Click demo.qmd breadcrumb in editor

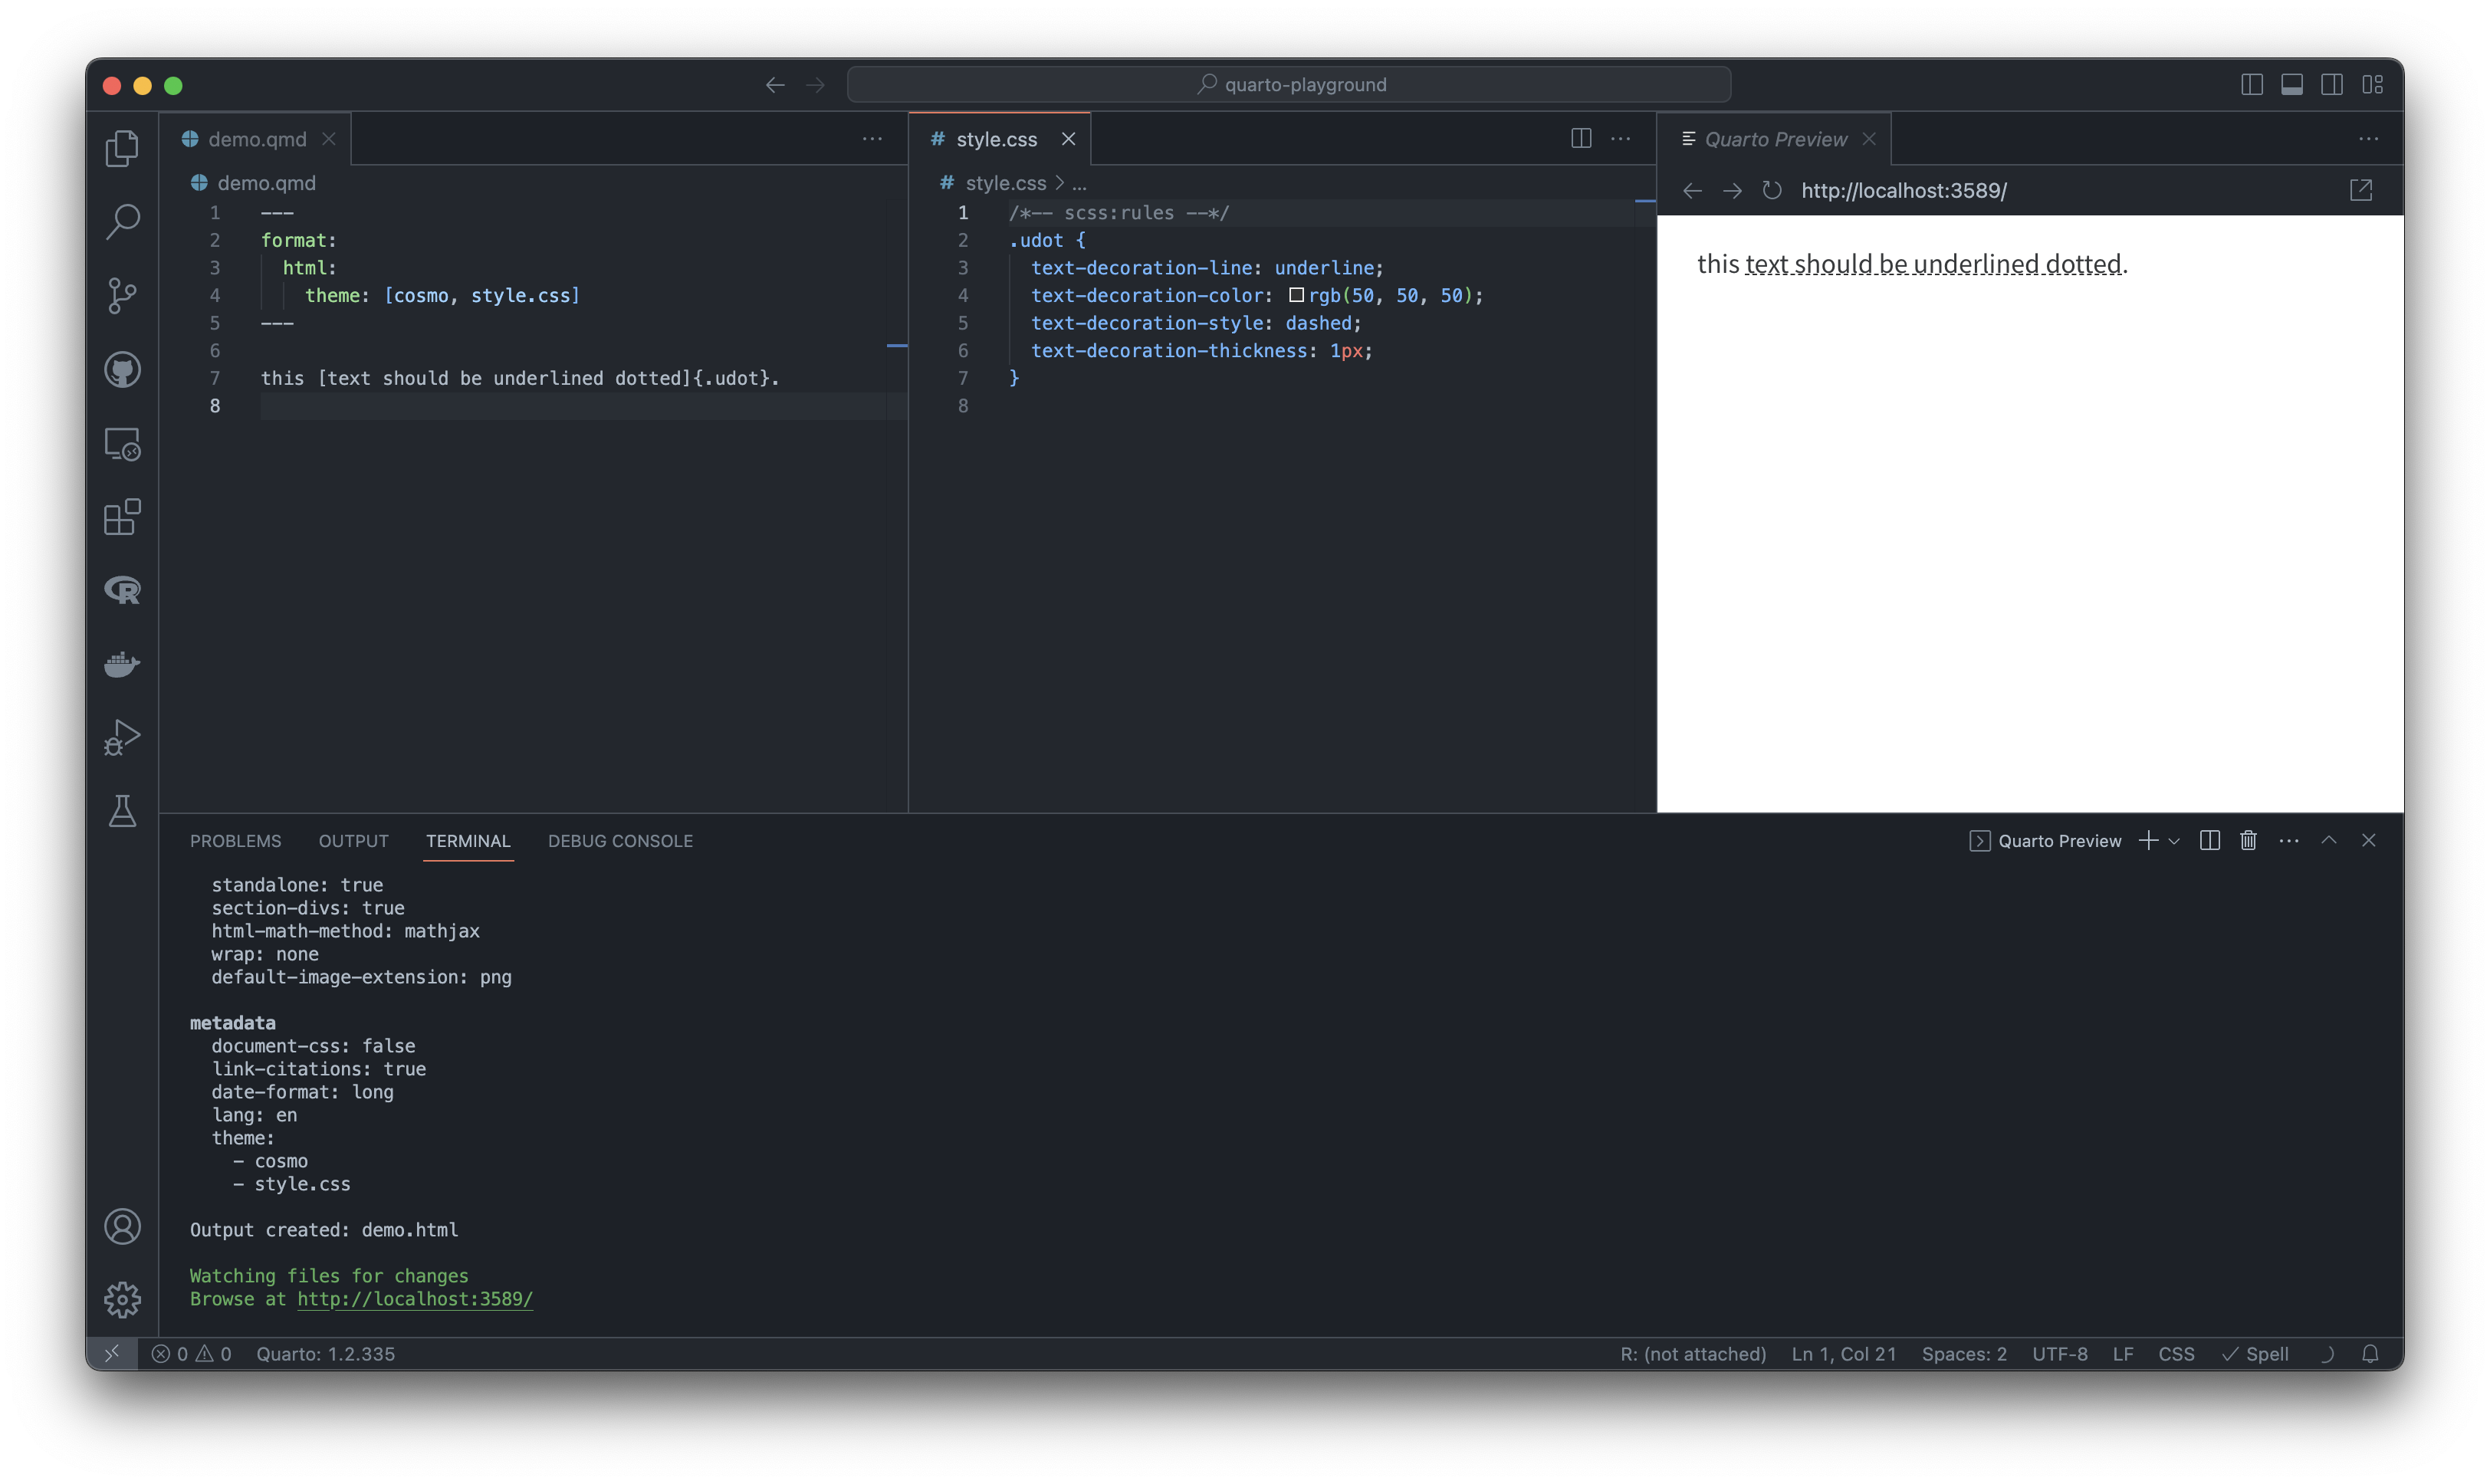[x=266, y=183]
